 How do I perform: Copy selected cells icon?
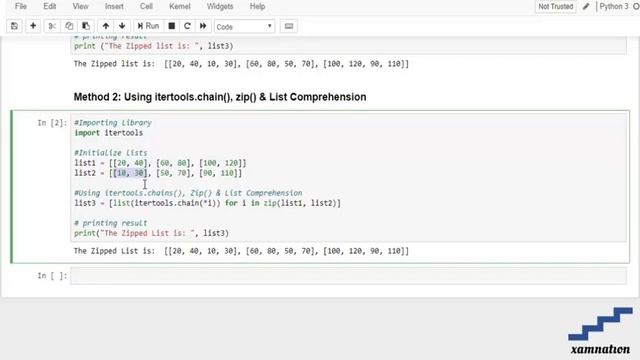[x=69, y=26]
